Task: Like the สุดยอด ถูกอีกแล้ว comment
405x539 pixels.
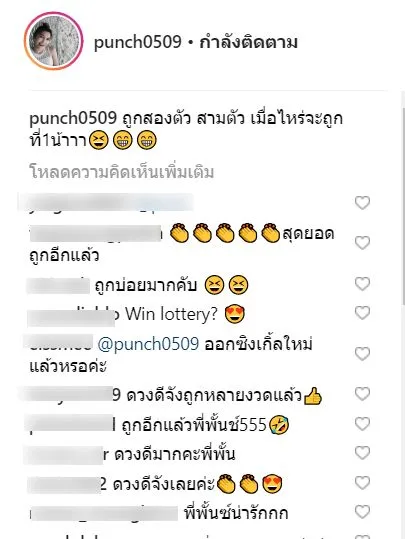Action: [362, 243]
